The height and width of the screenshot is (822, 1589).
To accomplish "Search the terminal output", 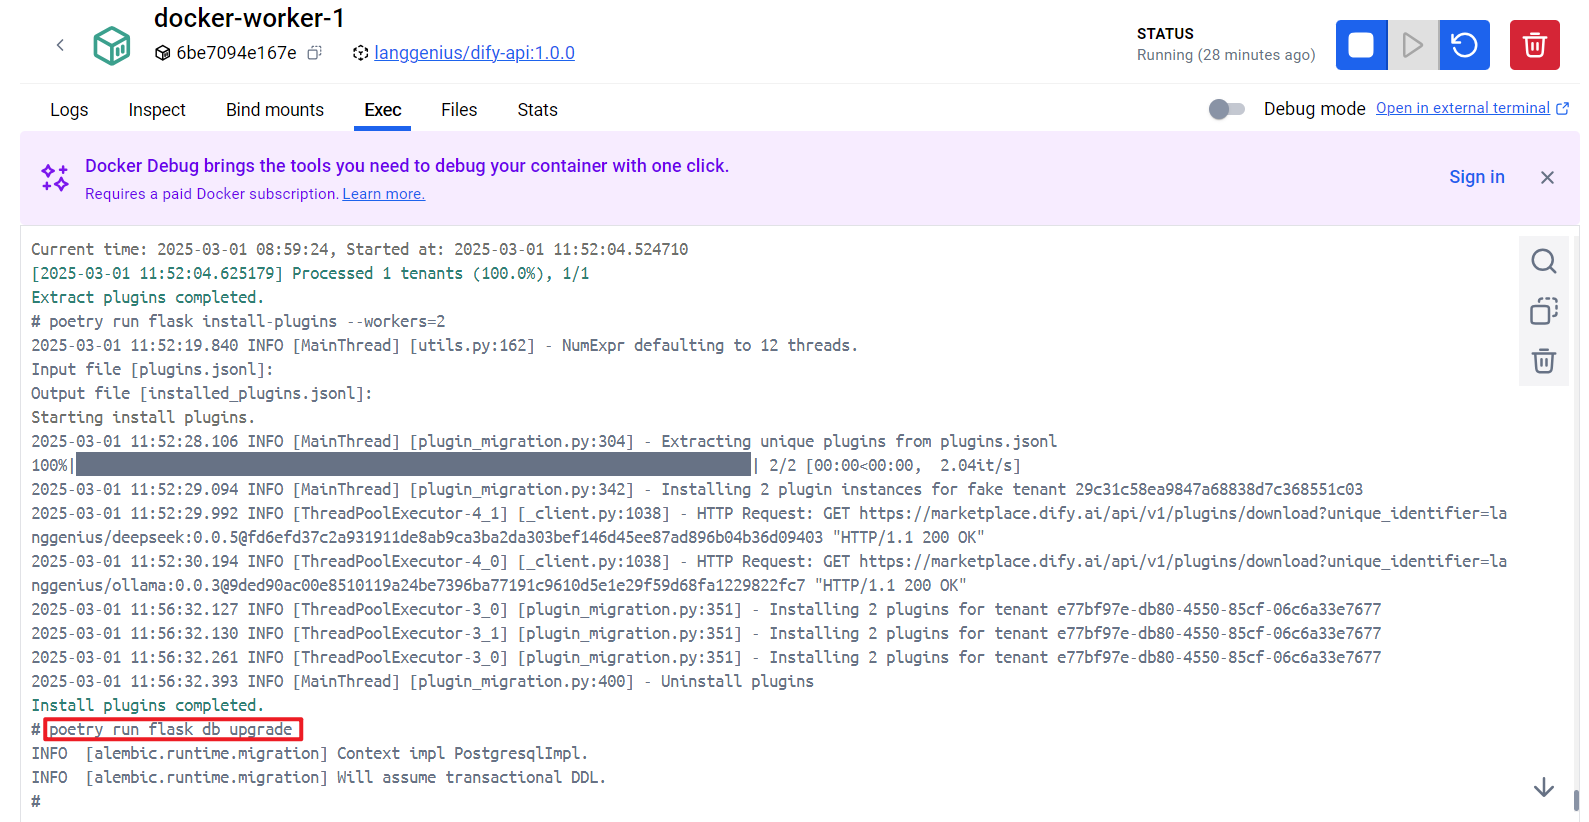I will (1544, 261).
